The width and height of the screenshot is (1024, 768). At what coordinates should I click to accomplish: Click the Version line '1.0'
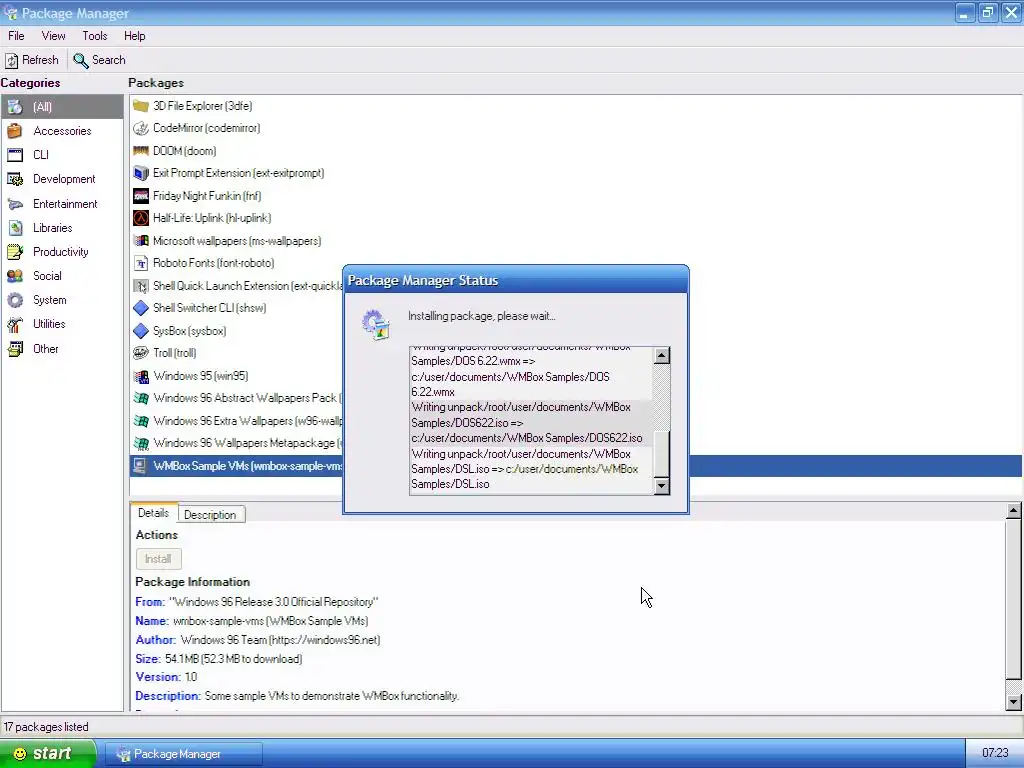pyautogui.click(x=166, y=677)
